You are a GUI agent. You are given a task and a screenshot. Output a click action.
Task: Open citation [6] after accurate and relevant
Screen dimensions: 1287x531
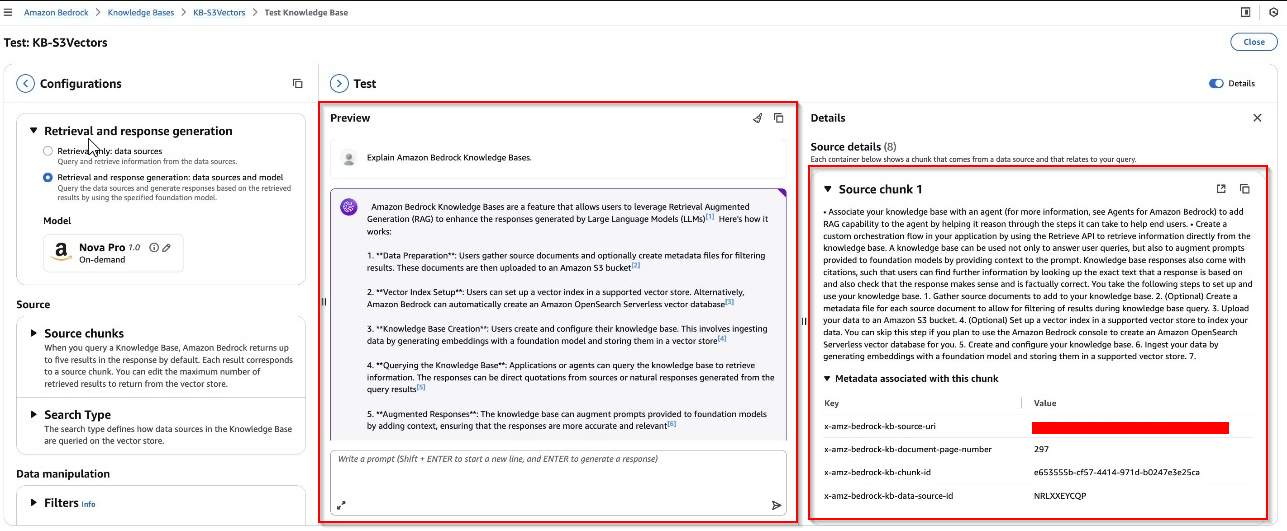[x=672, y=424]
